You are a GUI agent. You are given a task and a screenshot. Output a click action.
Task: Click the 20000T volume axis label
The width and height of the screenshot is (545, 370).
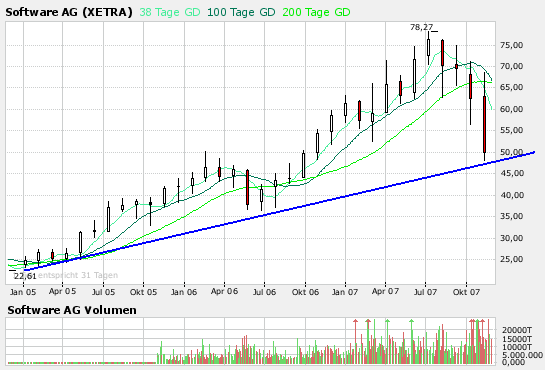tap(517, 330)
